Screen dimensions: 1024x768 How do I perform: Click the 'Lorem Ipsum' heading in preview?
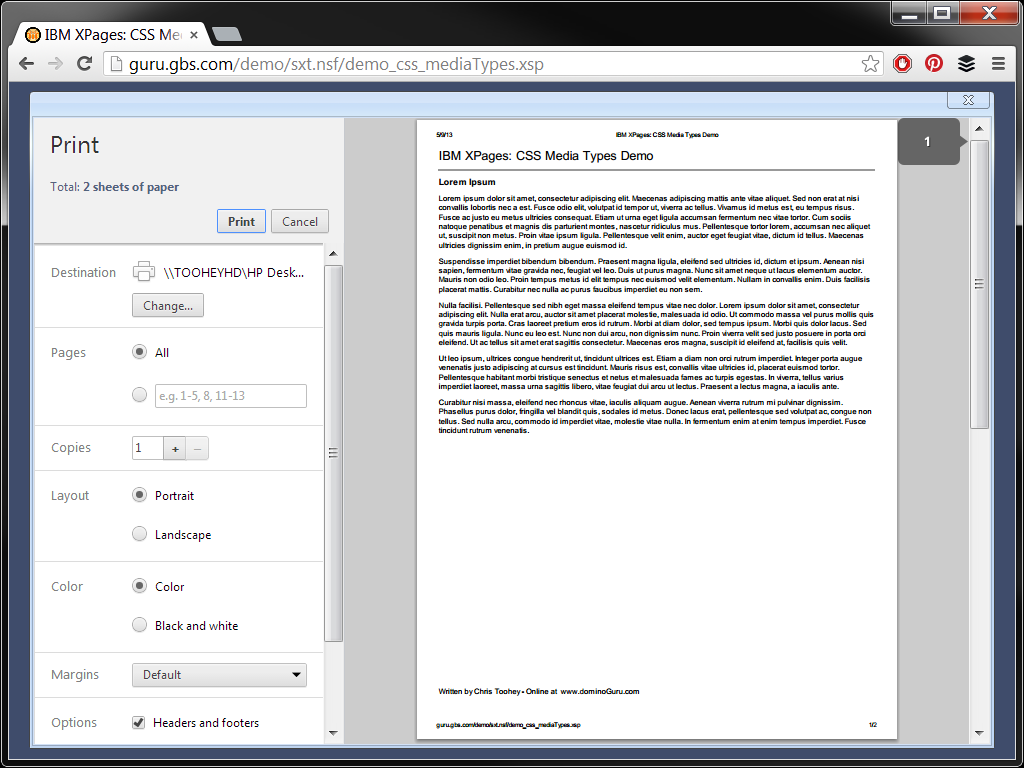tap(467, 182)
